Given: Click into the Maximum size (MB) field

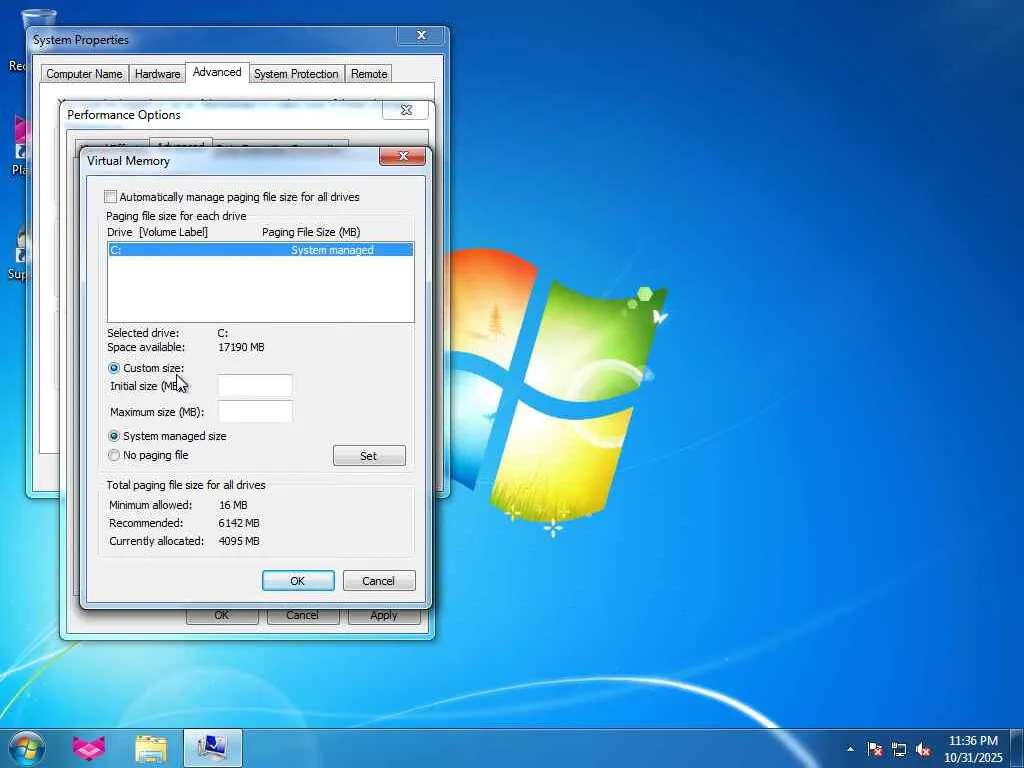Looking at the screenshot, I should point(255,411).
